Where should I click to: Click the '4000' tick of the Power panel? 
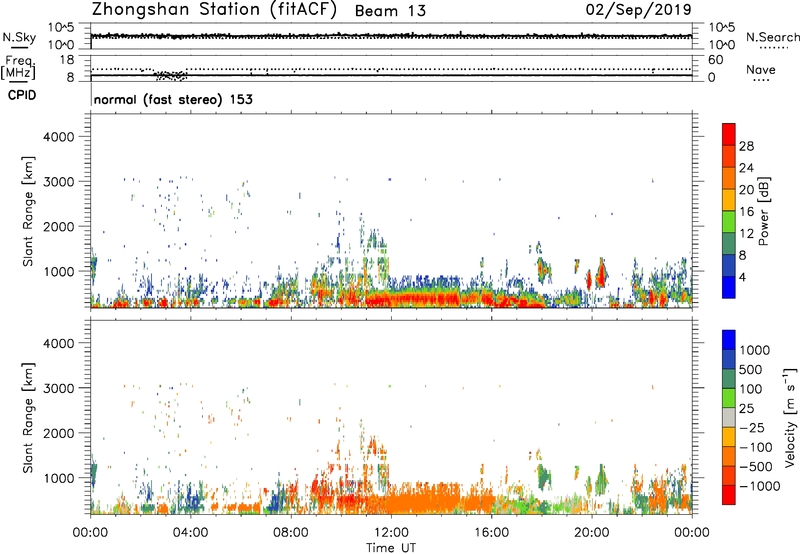pos(59,137)
